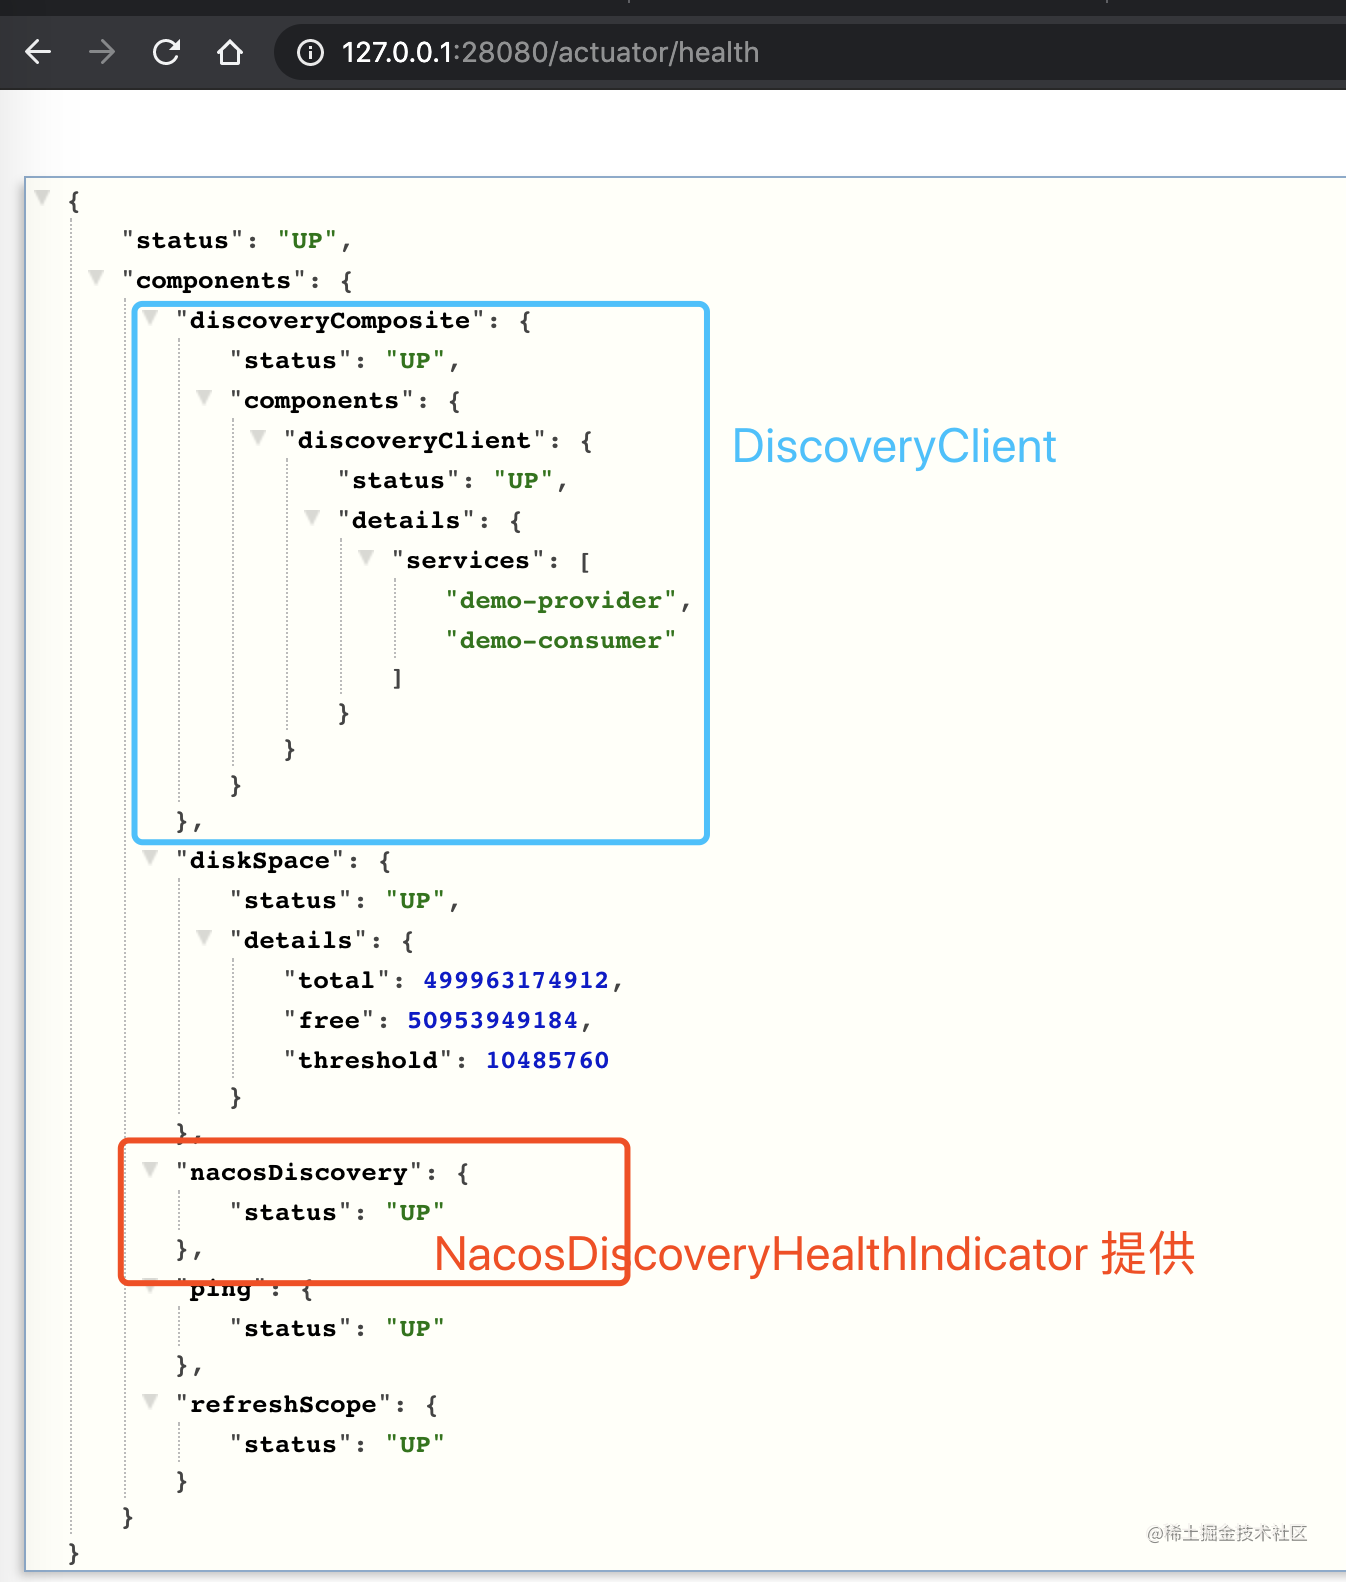Click the "free" key text
The image size is (1346, 1582).
click(329, 1020)
